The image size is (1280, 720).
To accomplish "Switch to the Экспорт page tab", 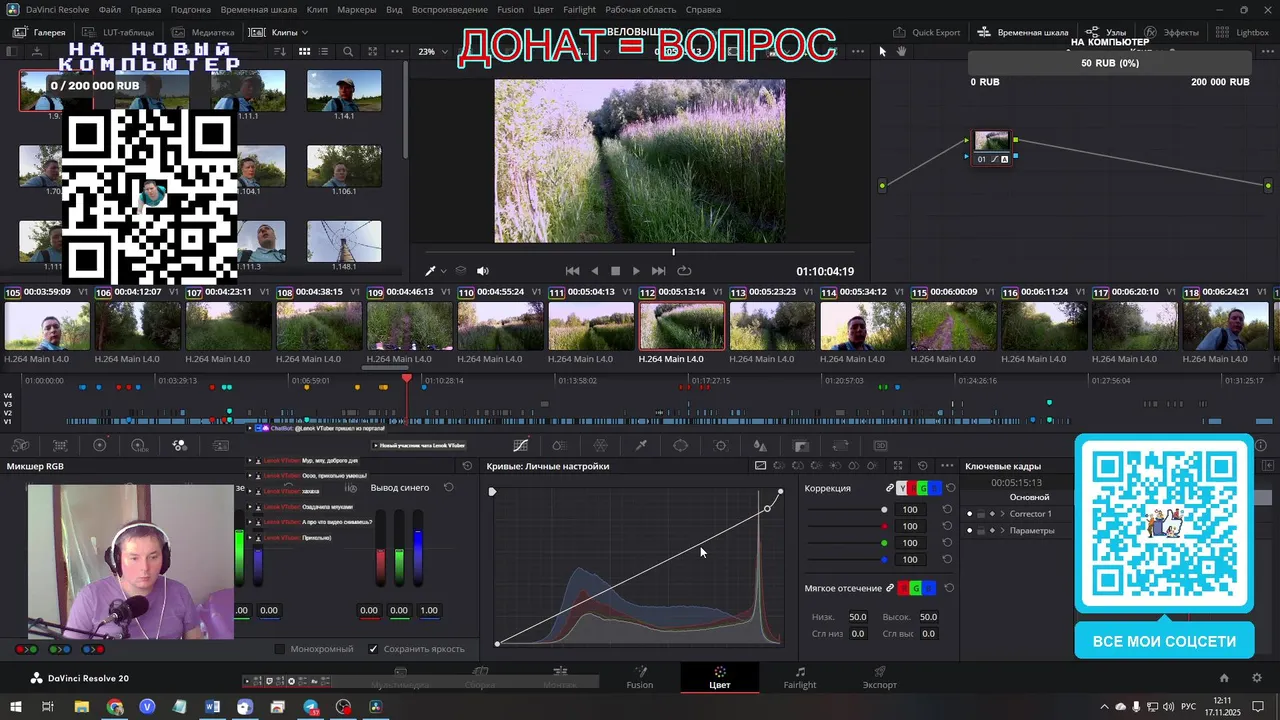I will coord(880,677).
